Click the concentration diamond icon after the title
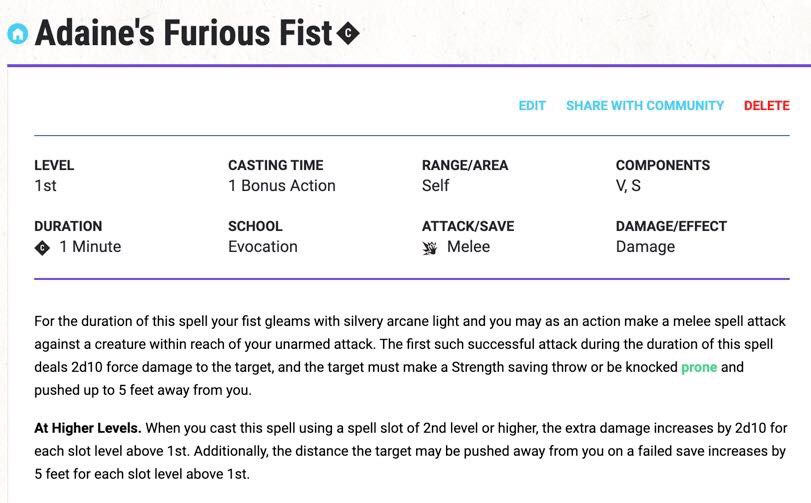This screenshot has width=811, height=503. [x=348, y=34]
